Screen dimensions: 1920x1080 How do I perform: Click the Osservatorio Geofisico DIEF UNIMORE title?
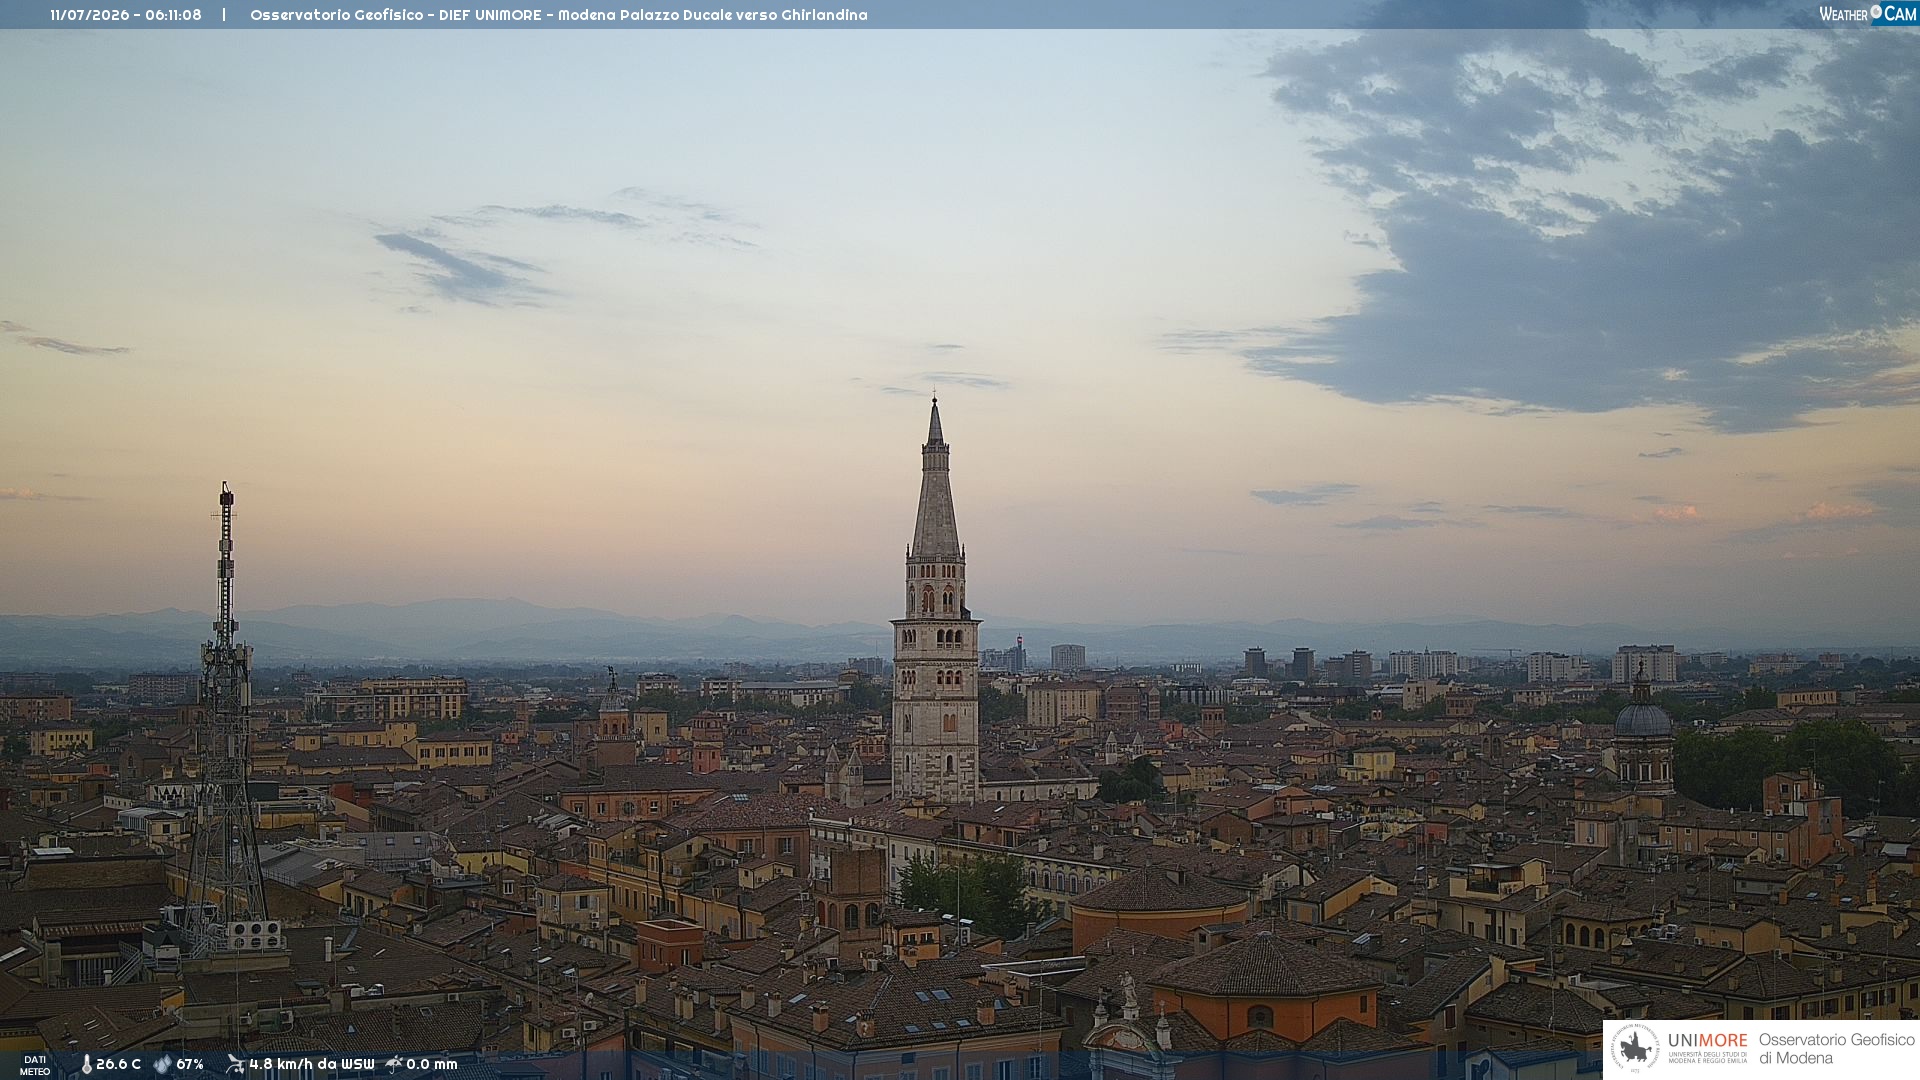coord(559,15)
